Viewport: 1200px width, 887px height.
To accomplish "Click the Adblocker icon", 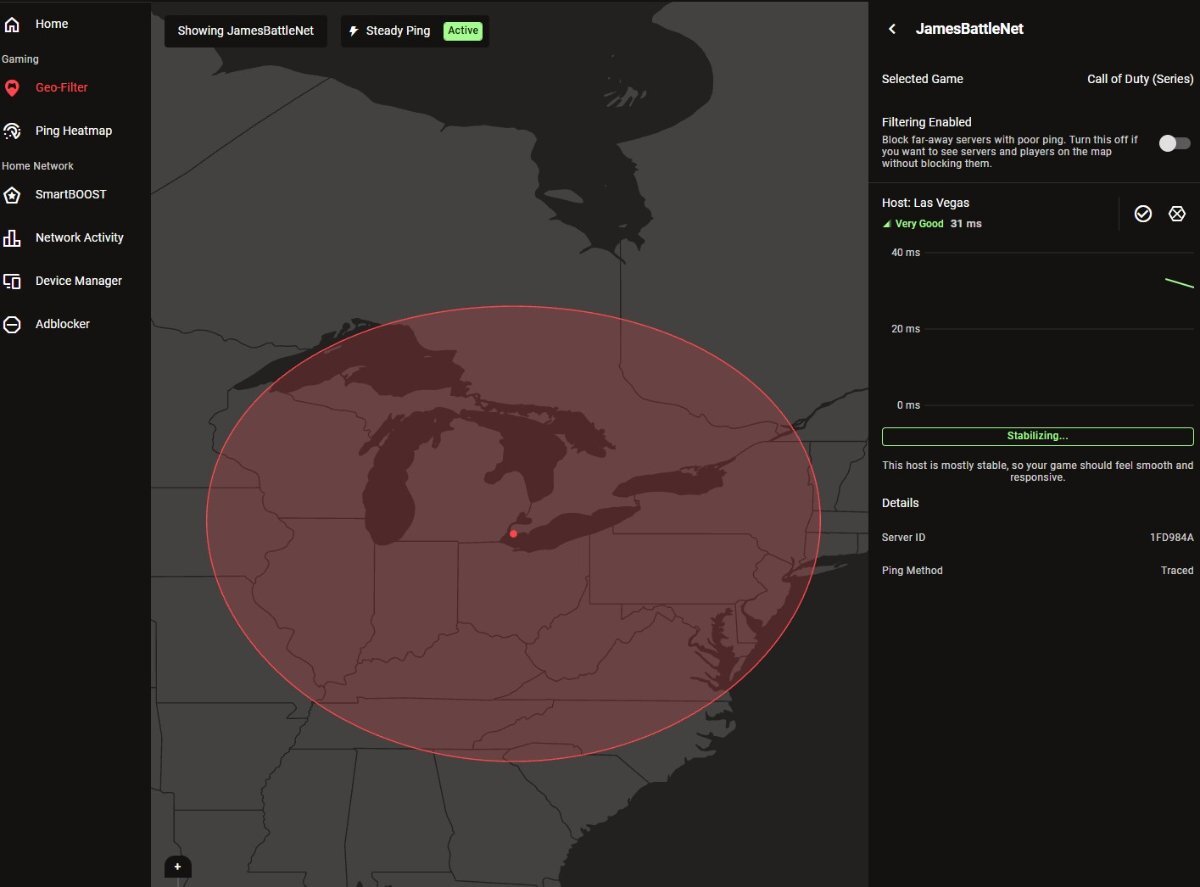I will [12, 325].
